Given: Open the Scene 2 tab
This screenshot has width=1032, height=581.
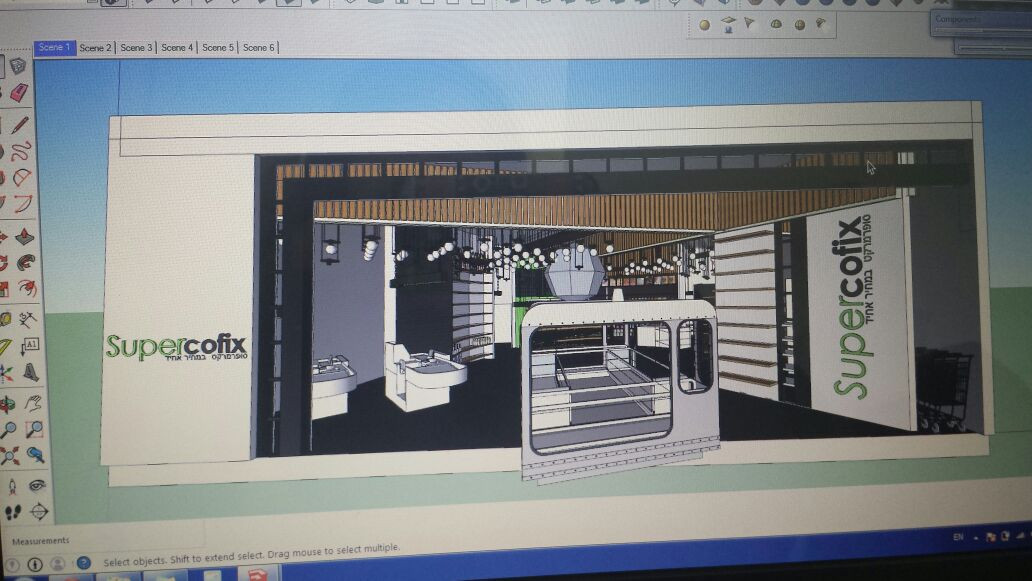Looking at the screenshot, I should (x=95, y=47).
